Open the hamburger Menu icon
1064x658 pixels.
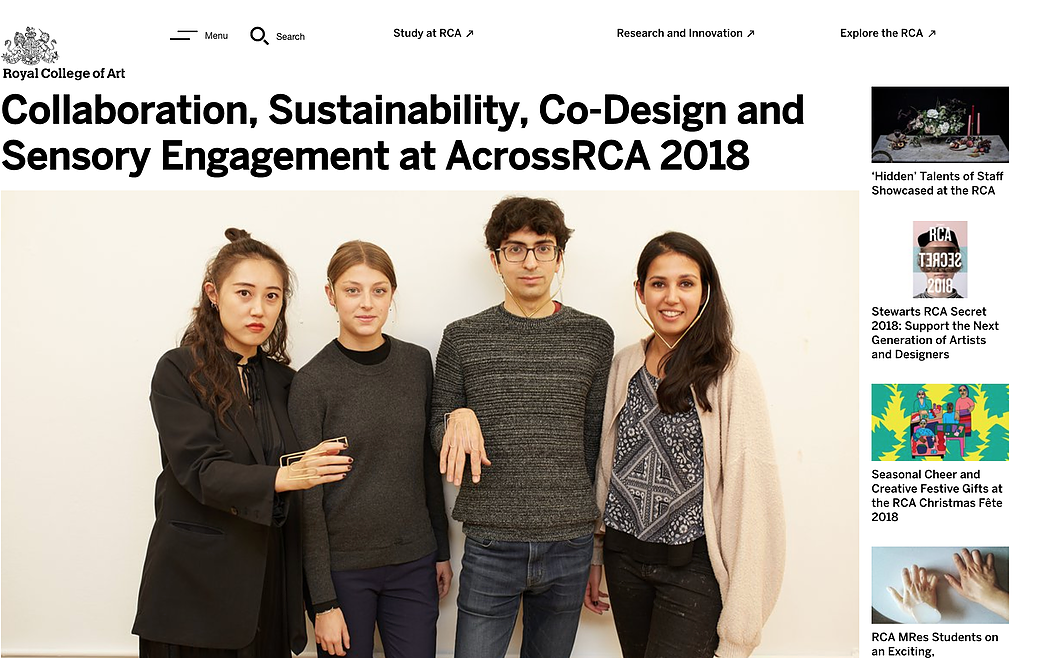183,35
